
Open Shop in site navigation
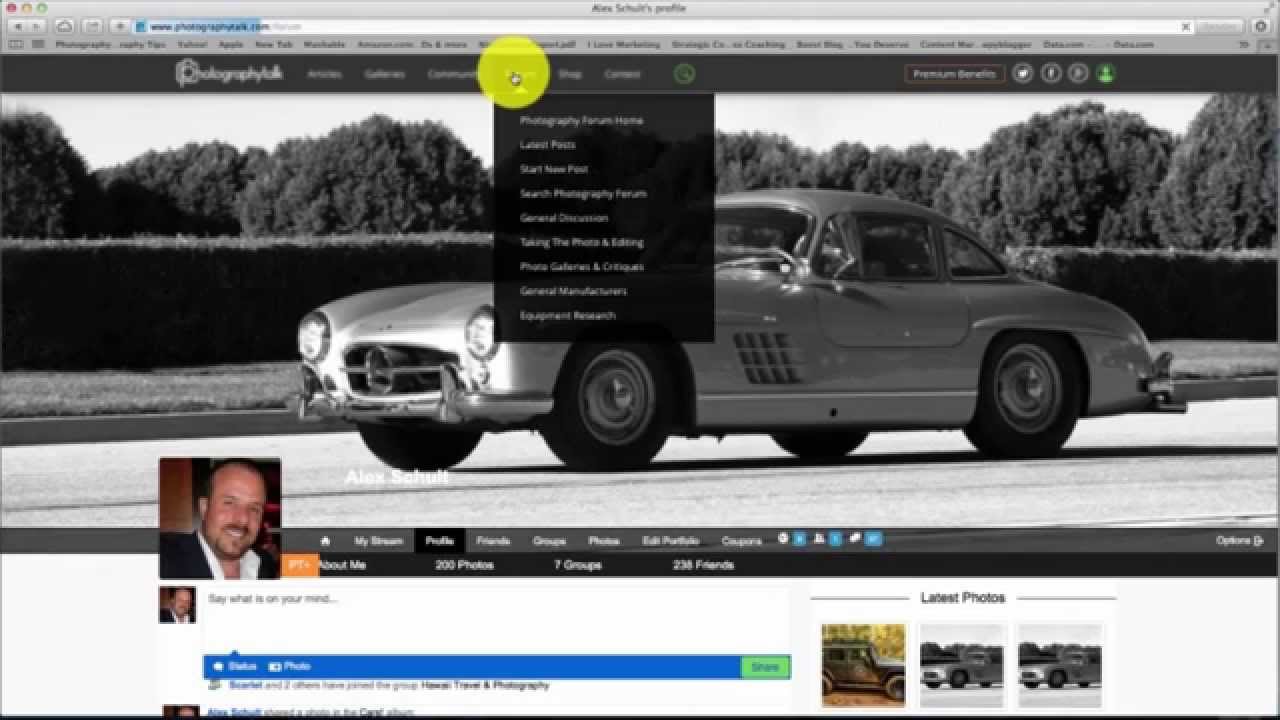click(570, 74)
